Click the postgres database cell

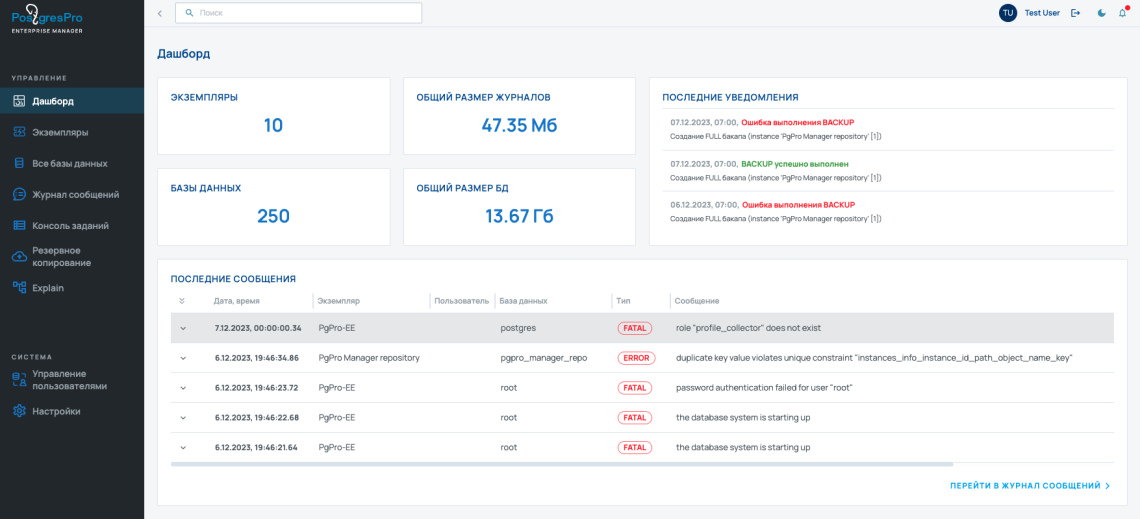(x=518, y=328)
